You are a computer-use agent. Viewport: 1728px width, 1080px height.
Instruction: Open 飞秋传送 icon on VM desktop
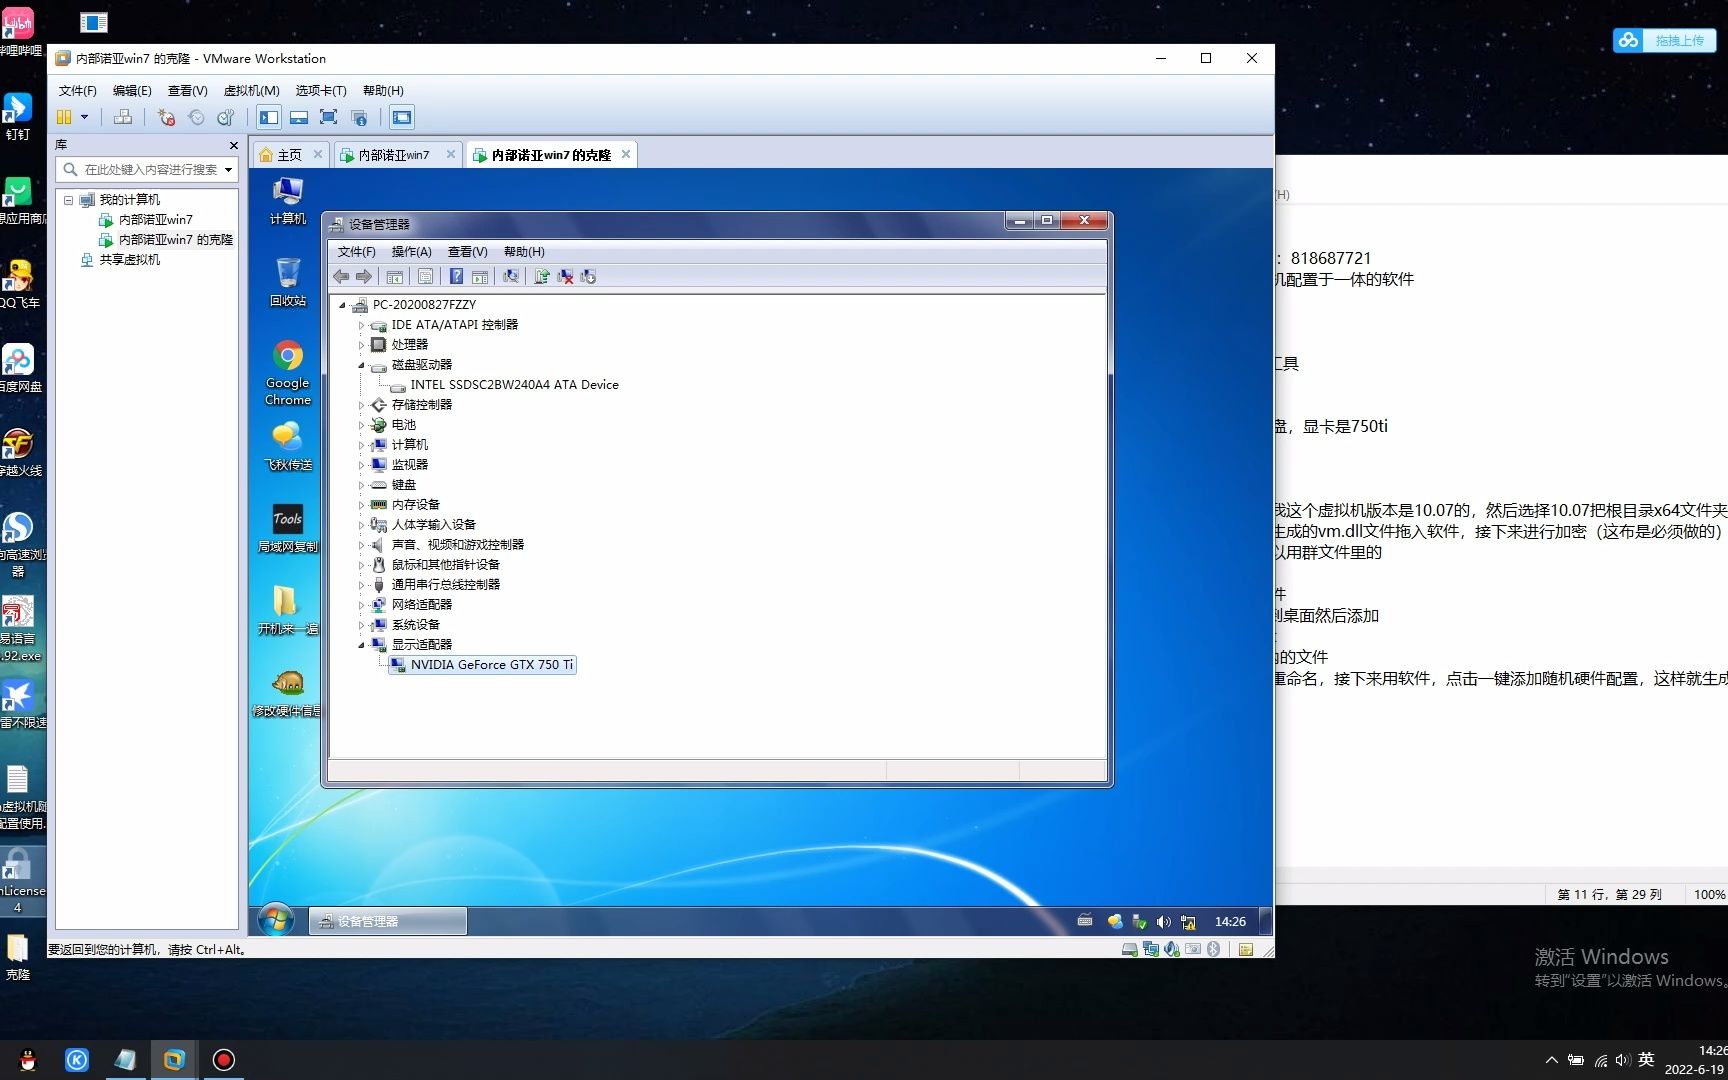pyautogui.click(x=288, y=446)
